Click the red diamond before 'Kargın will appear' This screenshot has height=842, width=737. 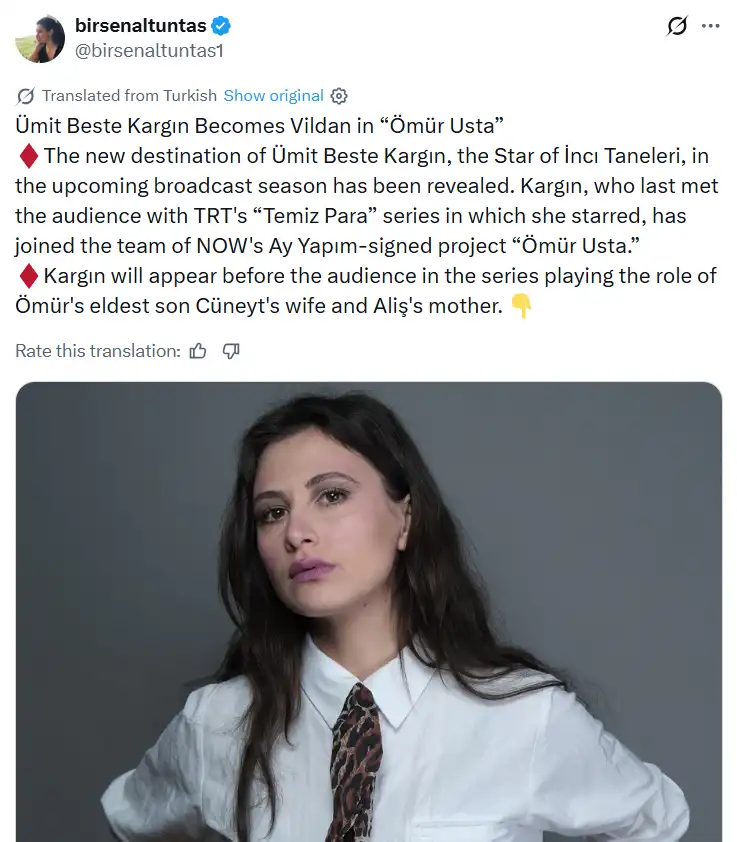[x=28, y=276]
